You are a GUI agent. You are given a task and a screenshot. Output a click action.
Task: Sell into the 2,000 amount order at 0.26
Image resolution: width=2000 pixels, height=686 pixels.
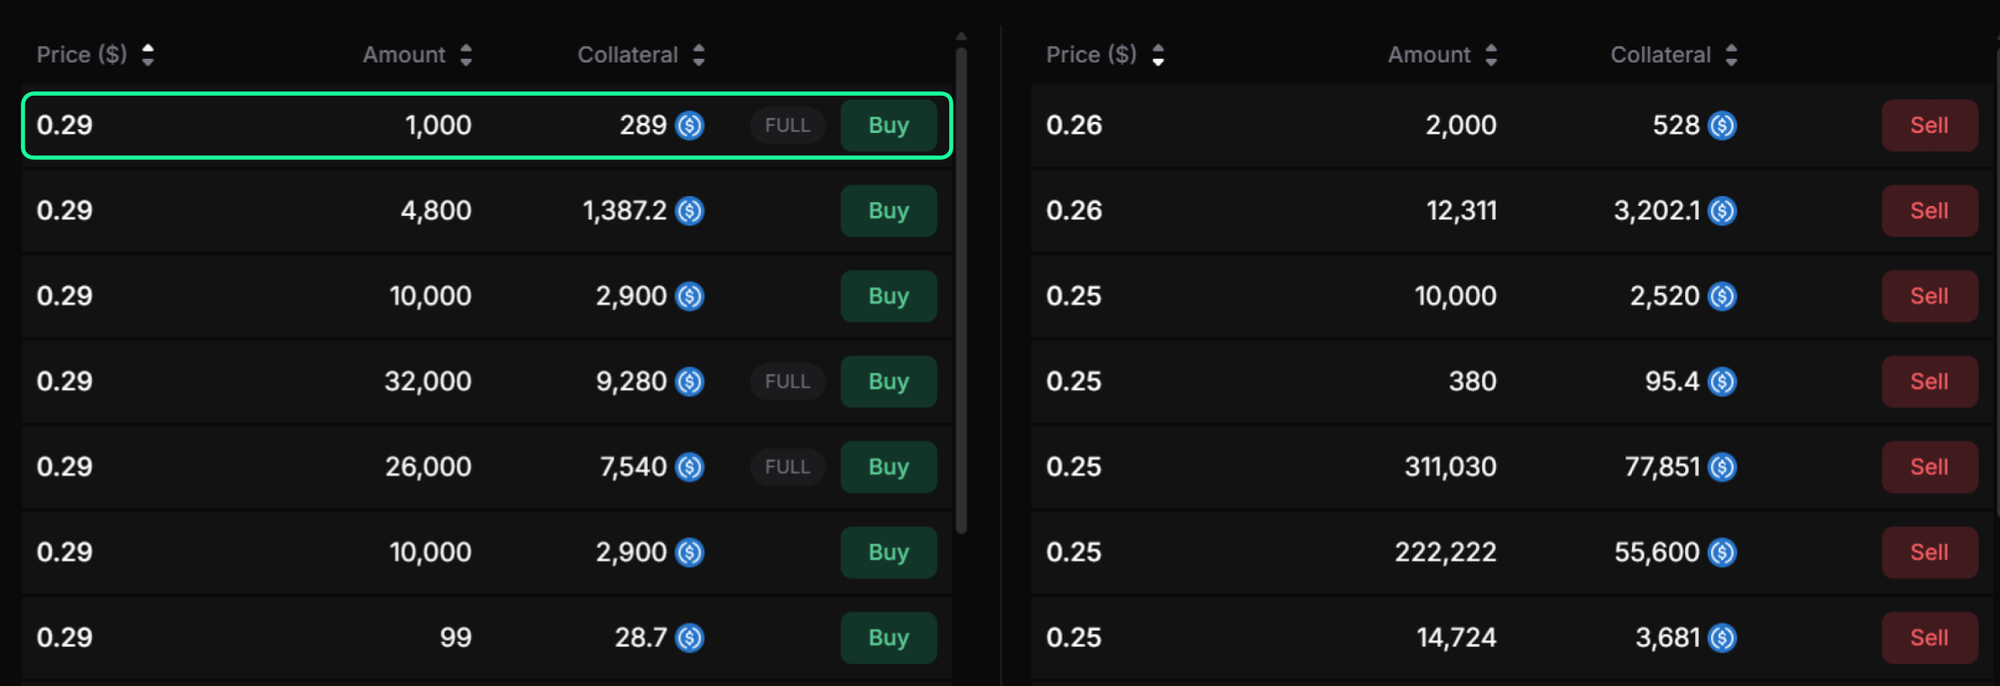[x=1929, y=126]
